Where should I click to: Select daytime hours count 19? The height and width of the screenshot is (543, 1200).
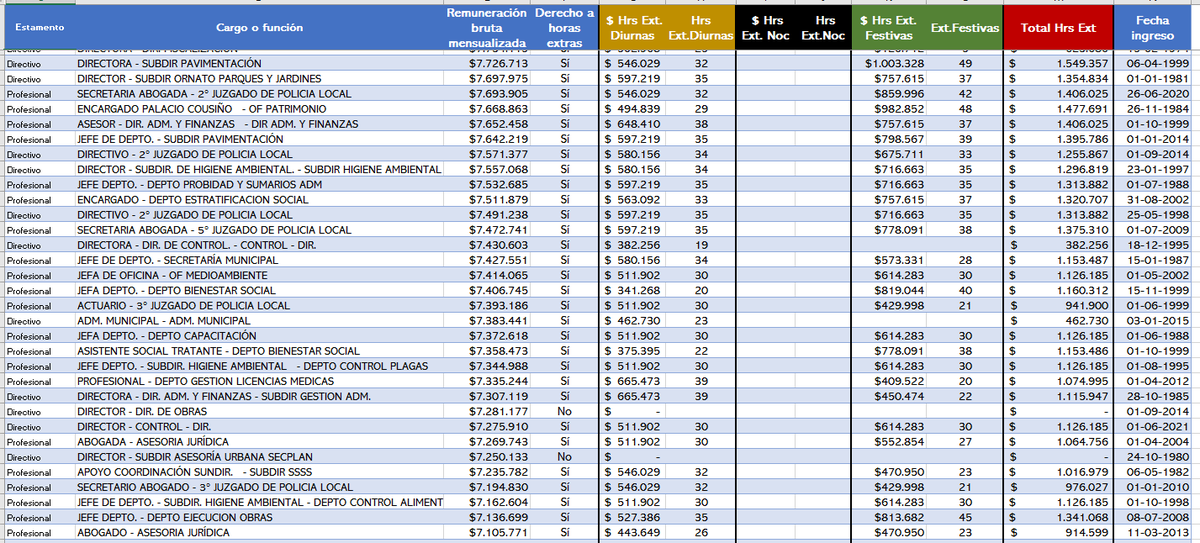pyautogui.click(x=700, y=245)
